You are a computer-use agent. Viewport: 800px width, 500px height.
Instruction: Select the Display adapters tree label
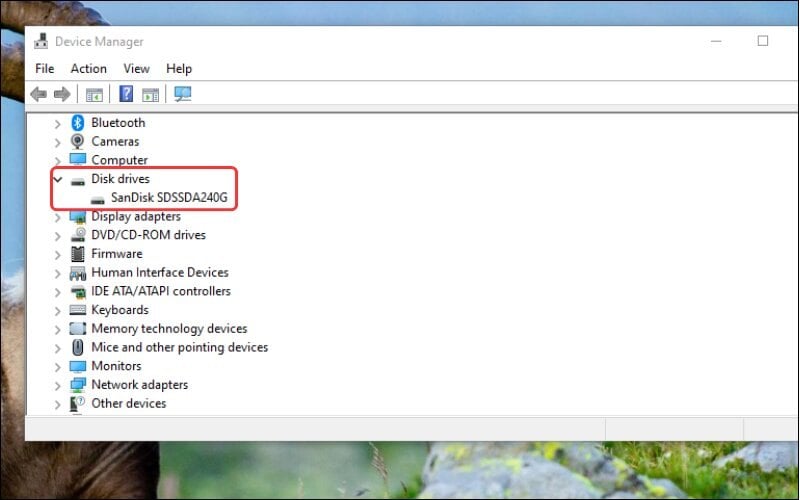136,216
